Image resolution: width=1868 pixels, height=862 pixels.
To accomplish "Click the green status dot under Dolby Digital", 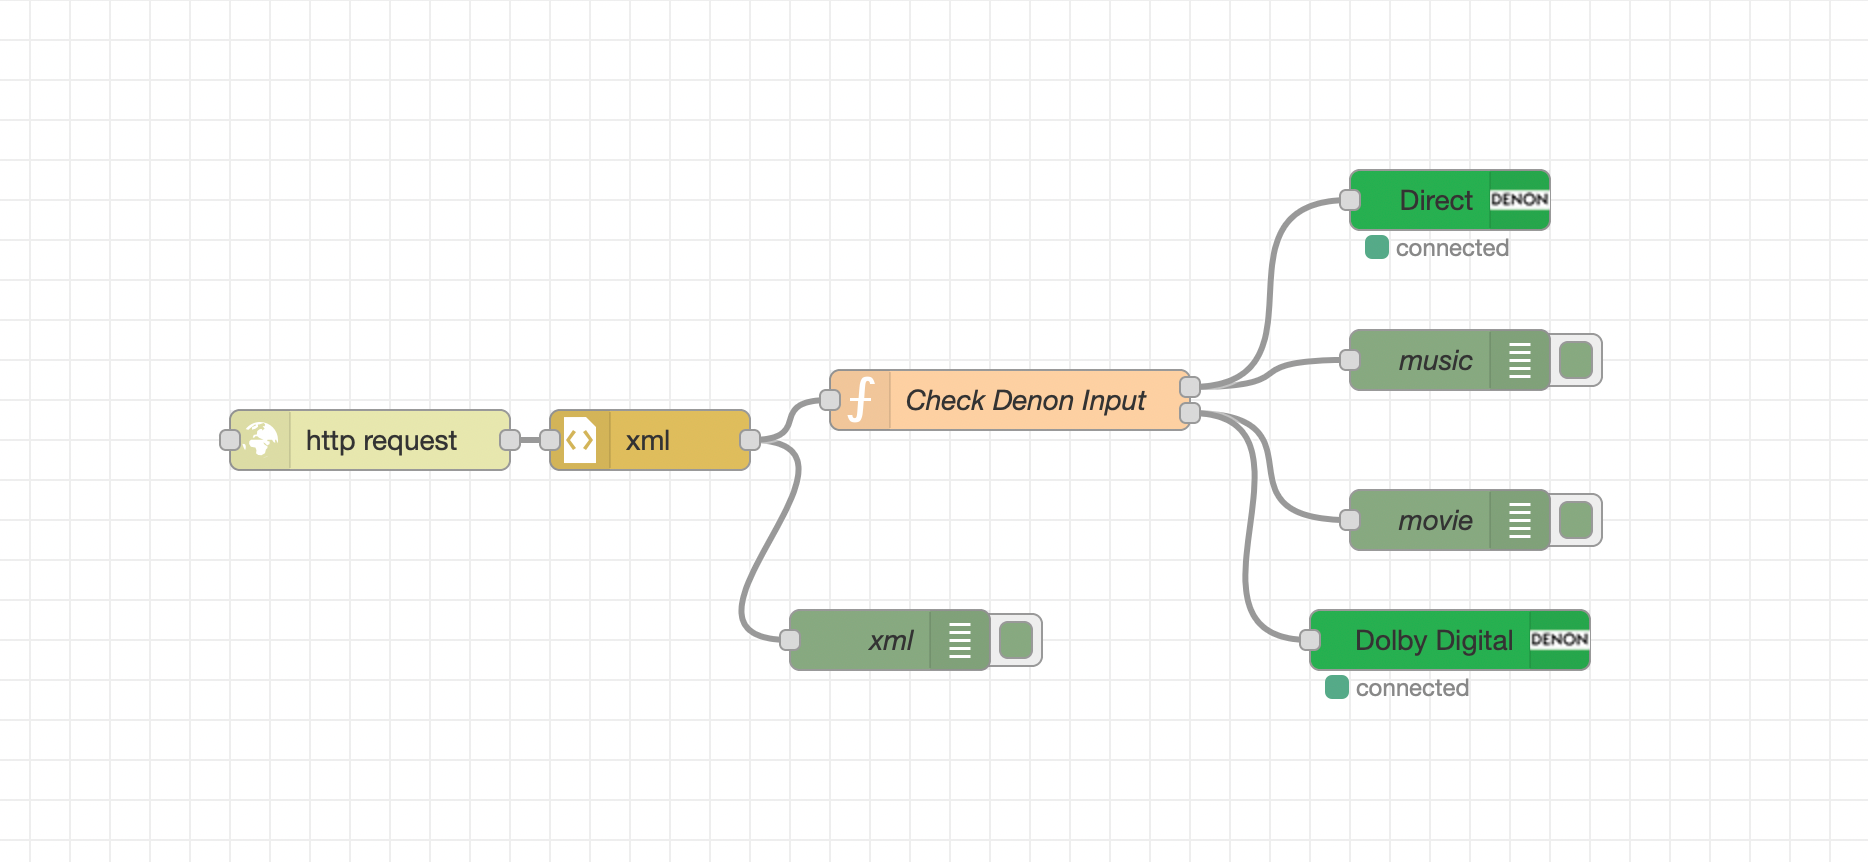I will pyautogui.click(x=1337, y=687).
